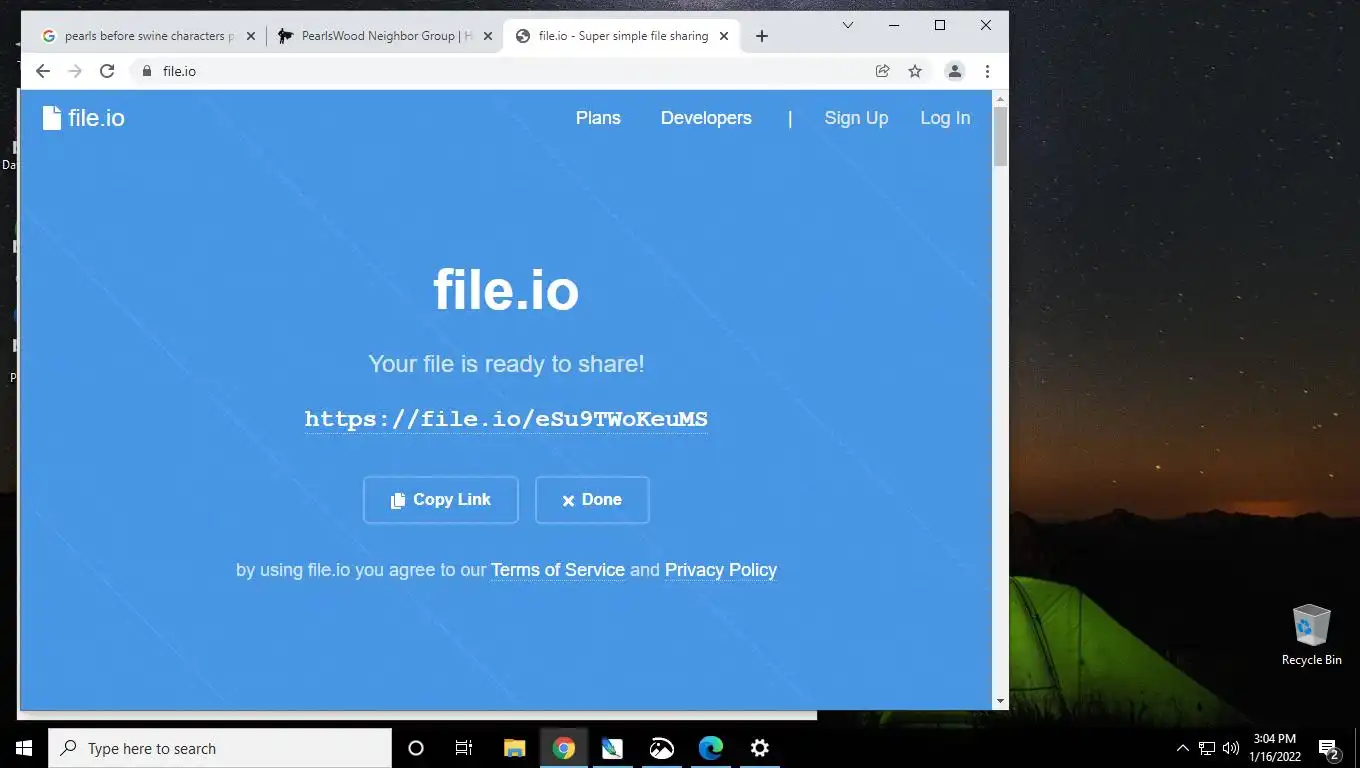Bookmark this tab with the star icon
1360x768 pixels.
(x=915, y=71)
